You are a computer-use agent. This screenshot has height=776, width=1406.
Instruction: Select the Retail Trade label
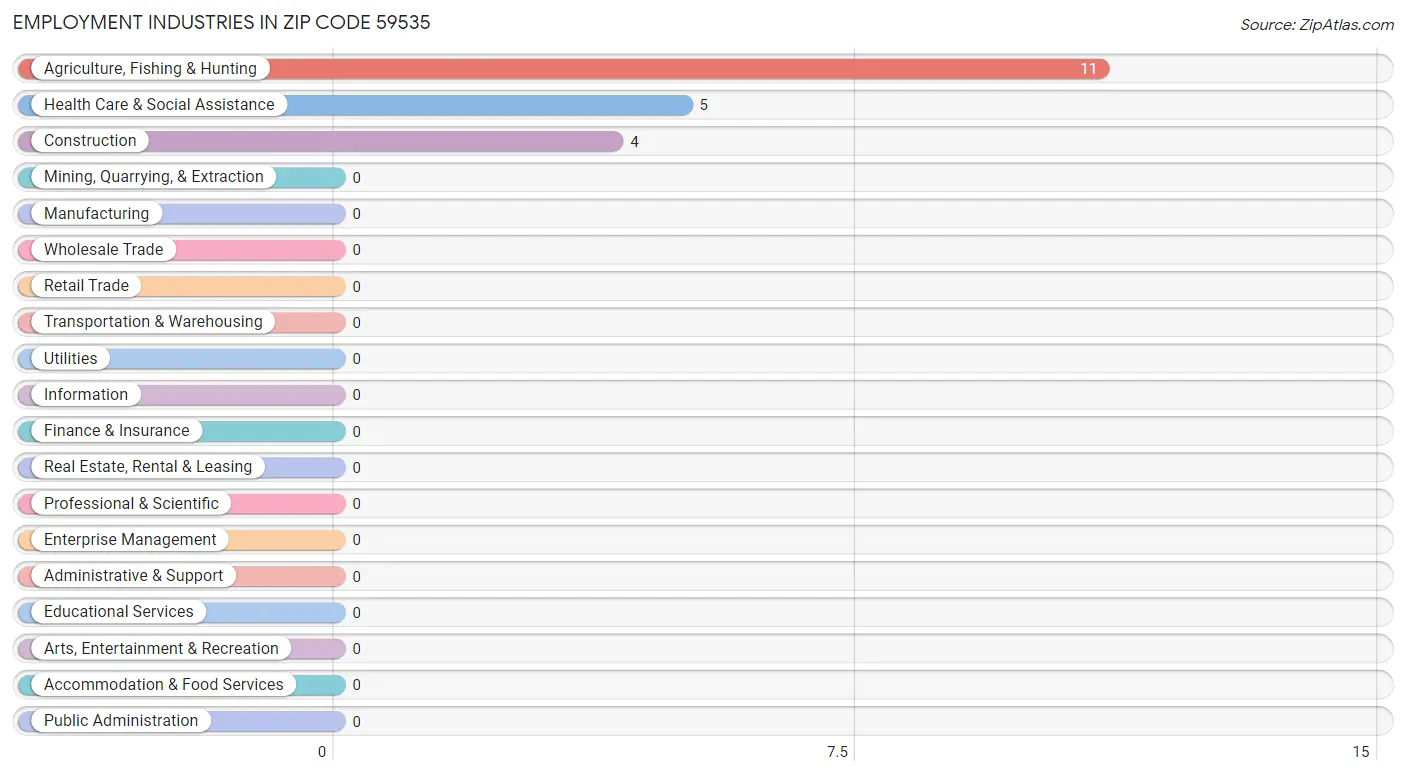pyautogui.click(x=86, y=286)
